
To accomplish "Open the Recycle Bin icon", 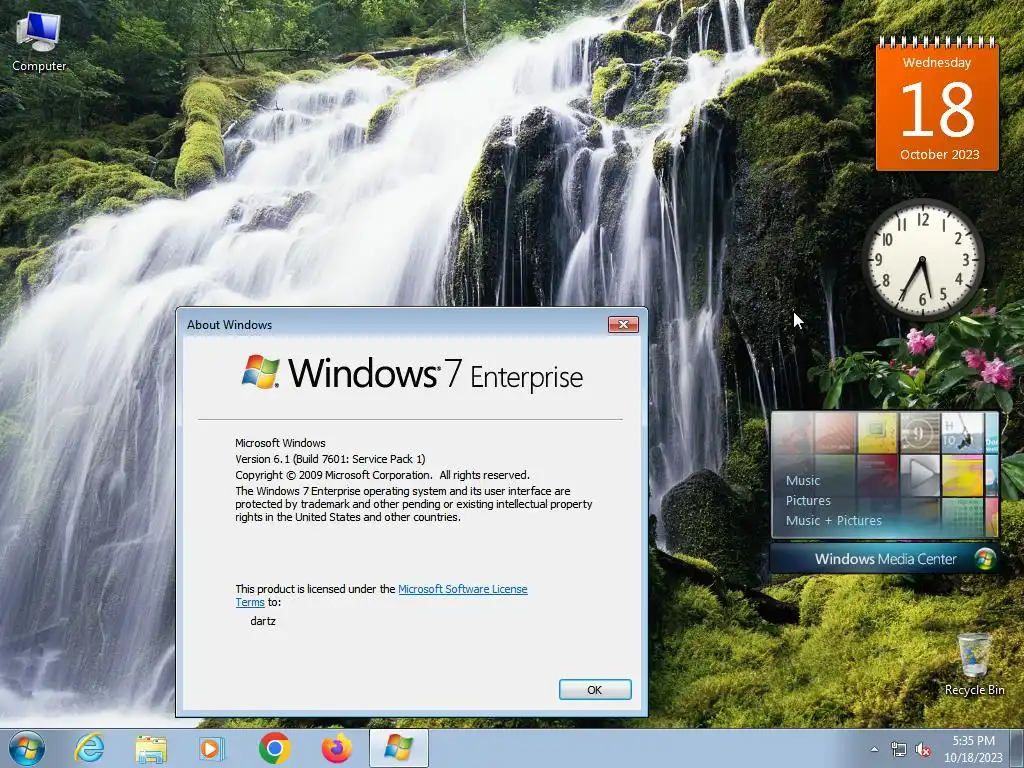I will click(x=974, y=664).
